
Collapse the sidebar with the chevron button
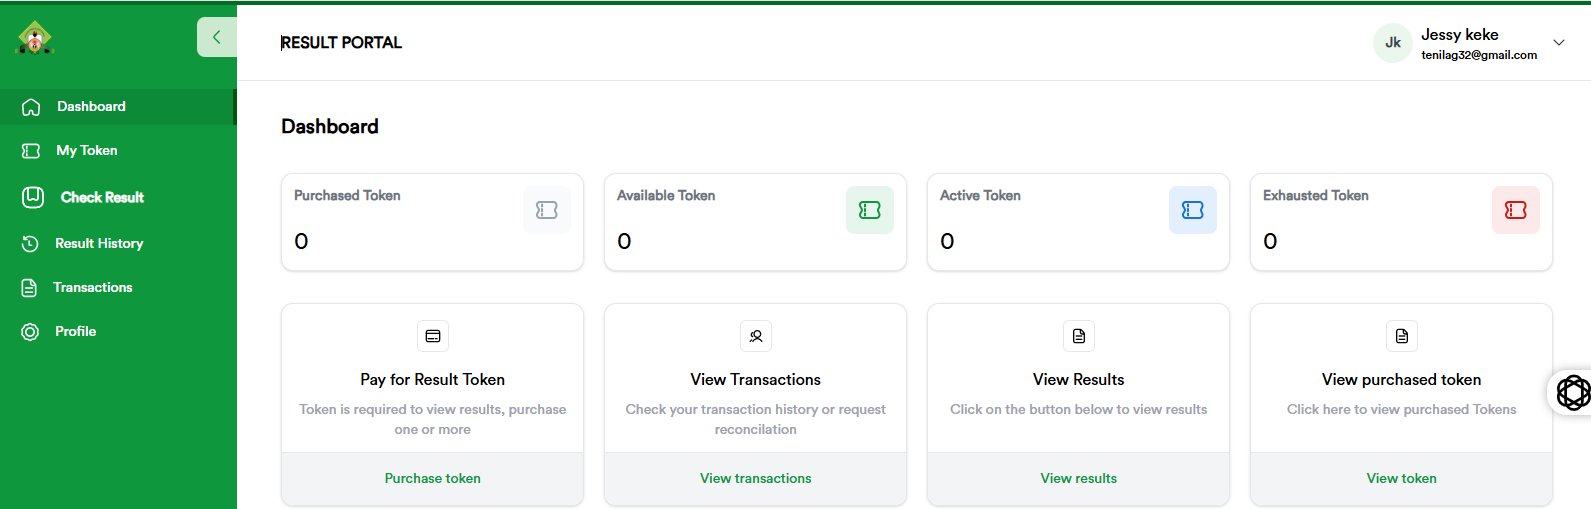pos(216,37)
